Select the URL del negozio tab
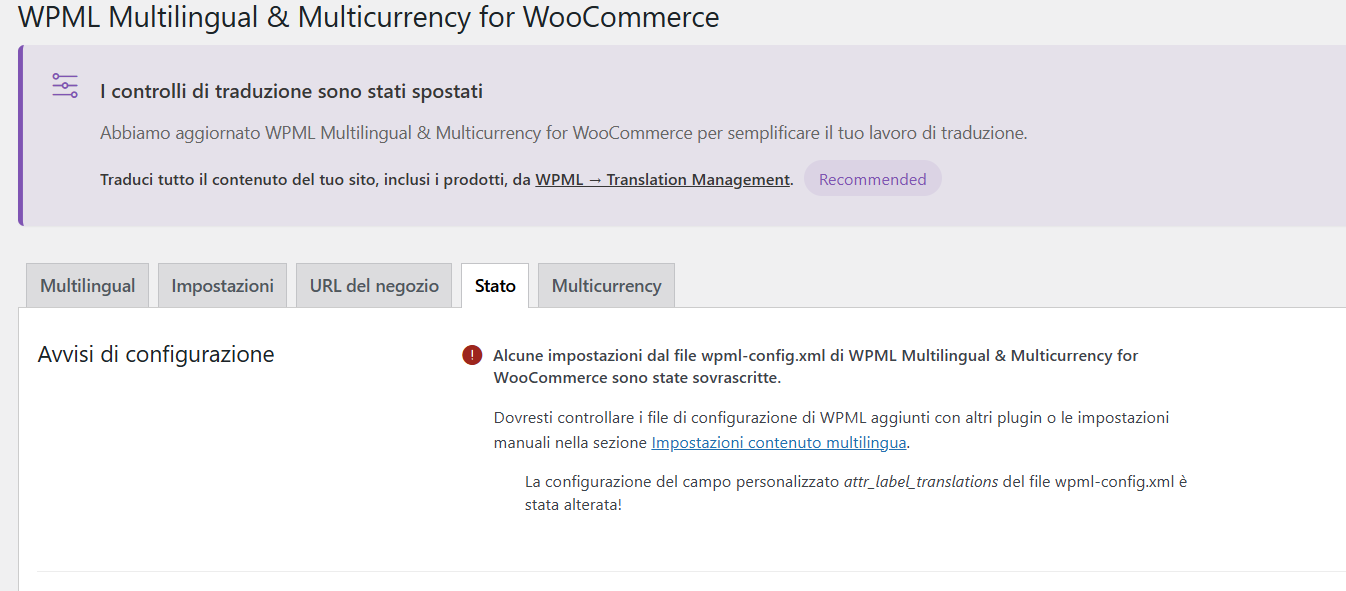1346x591 pixels. coord(374,286)
